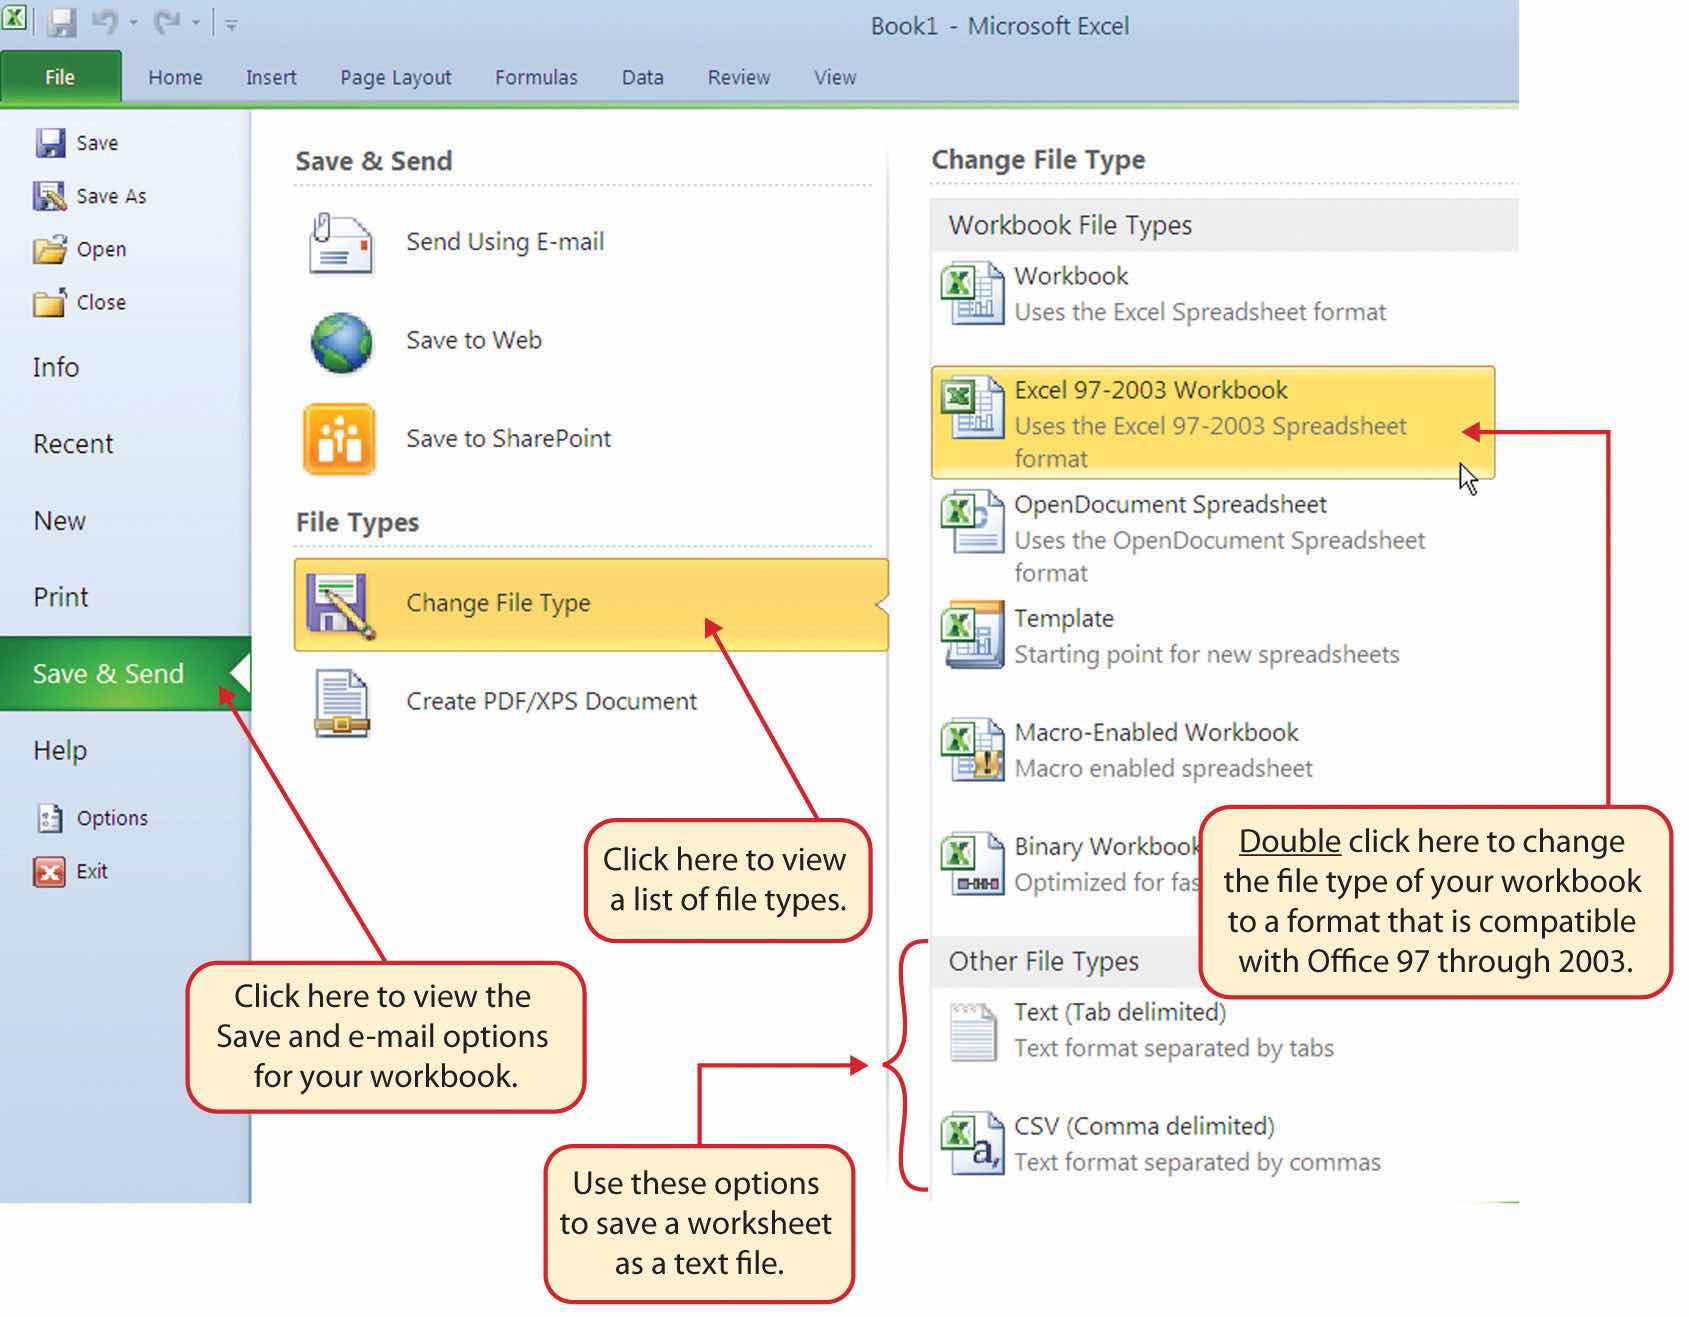Select the Save to Web globe icon
The width and height of the screenshot is (1689, 1317).
click(x=341, y=342)
